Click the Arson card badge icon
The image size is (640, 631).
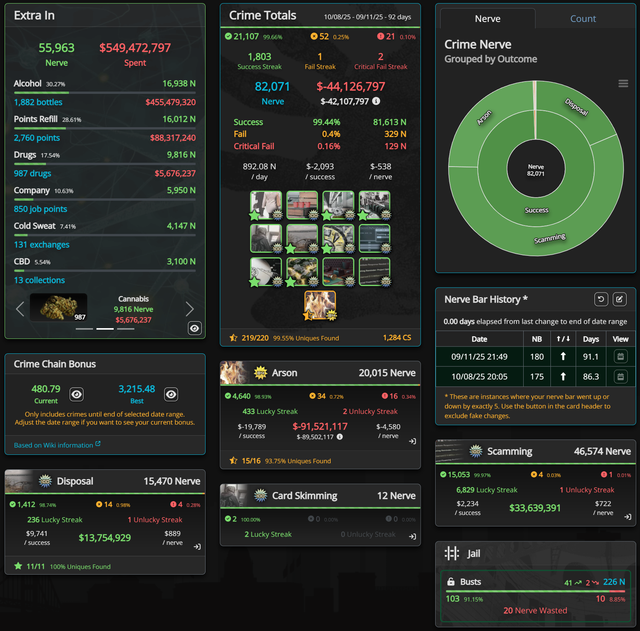pos(260,373)
